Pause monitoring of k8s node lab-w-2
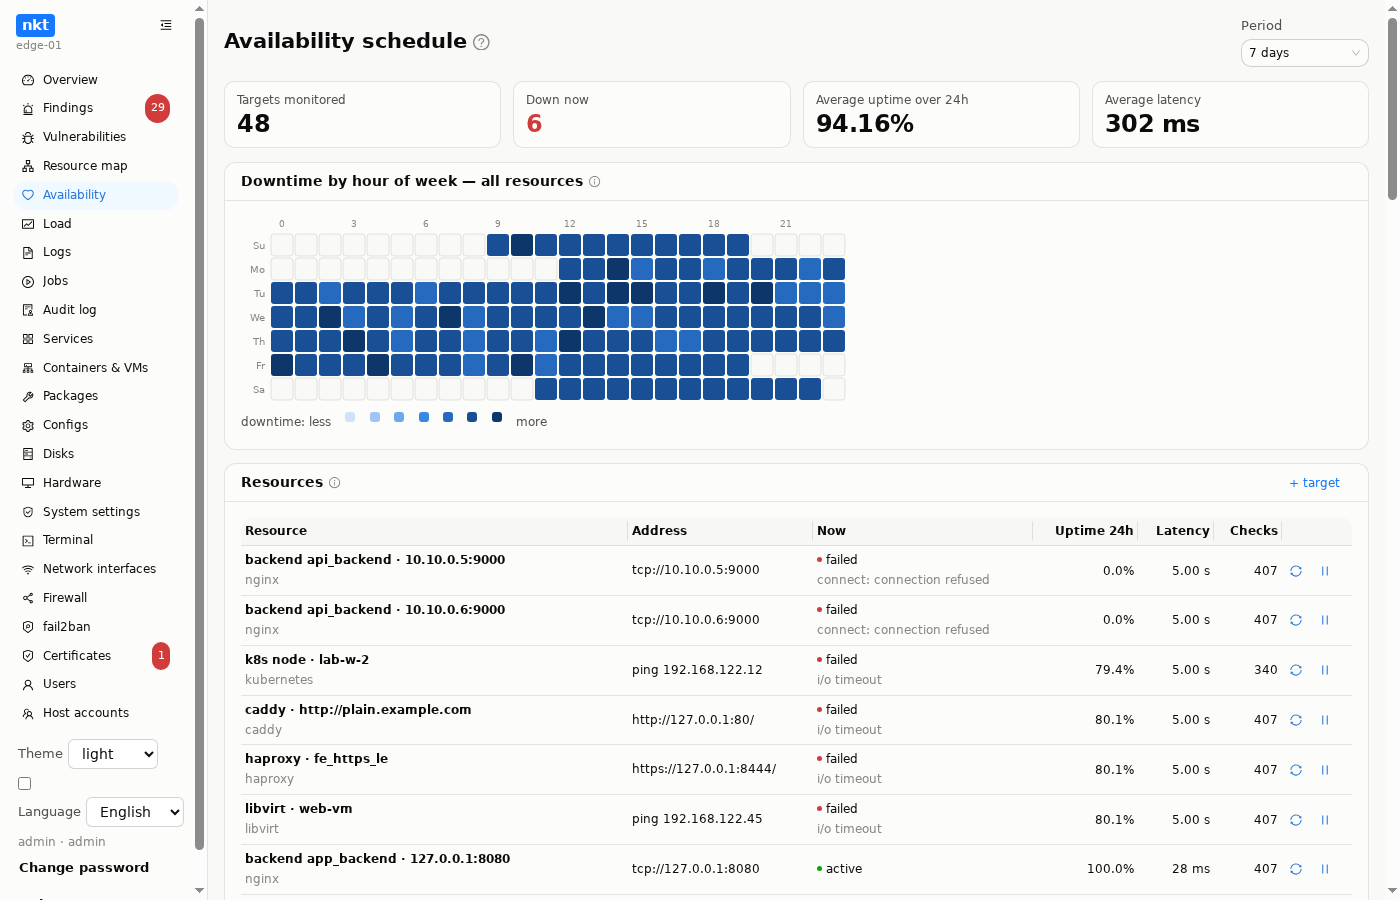Screen dimensions: 1400x900 pos(1325,670)
